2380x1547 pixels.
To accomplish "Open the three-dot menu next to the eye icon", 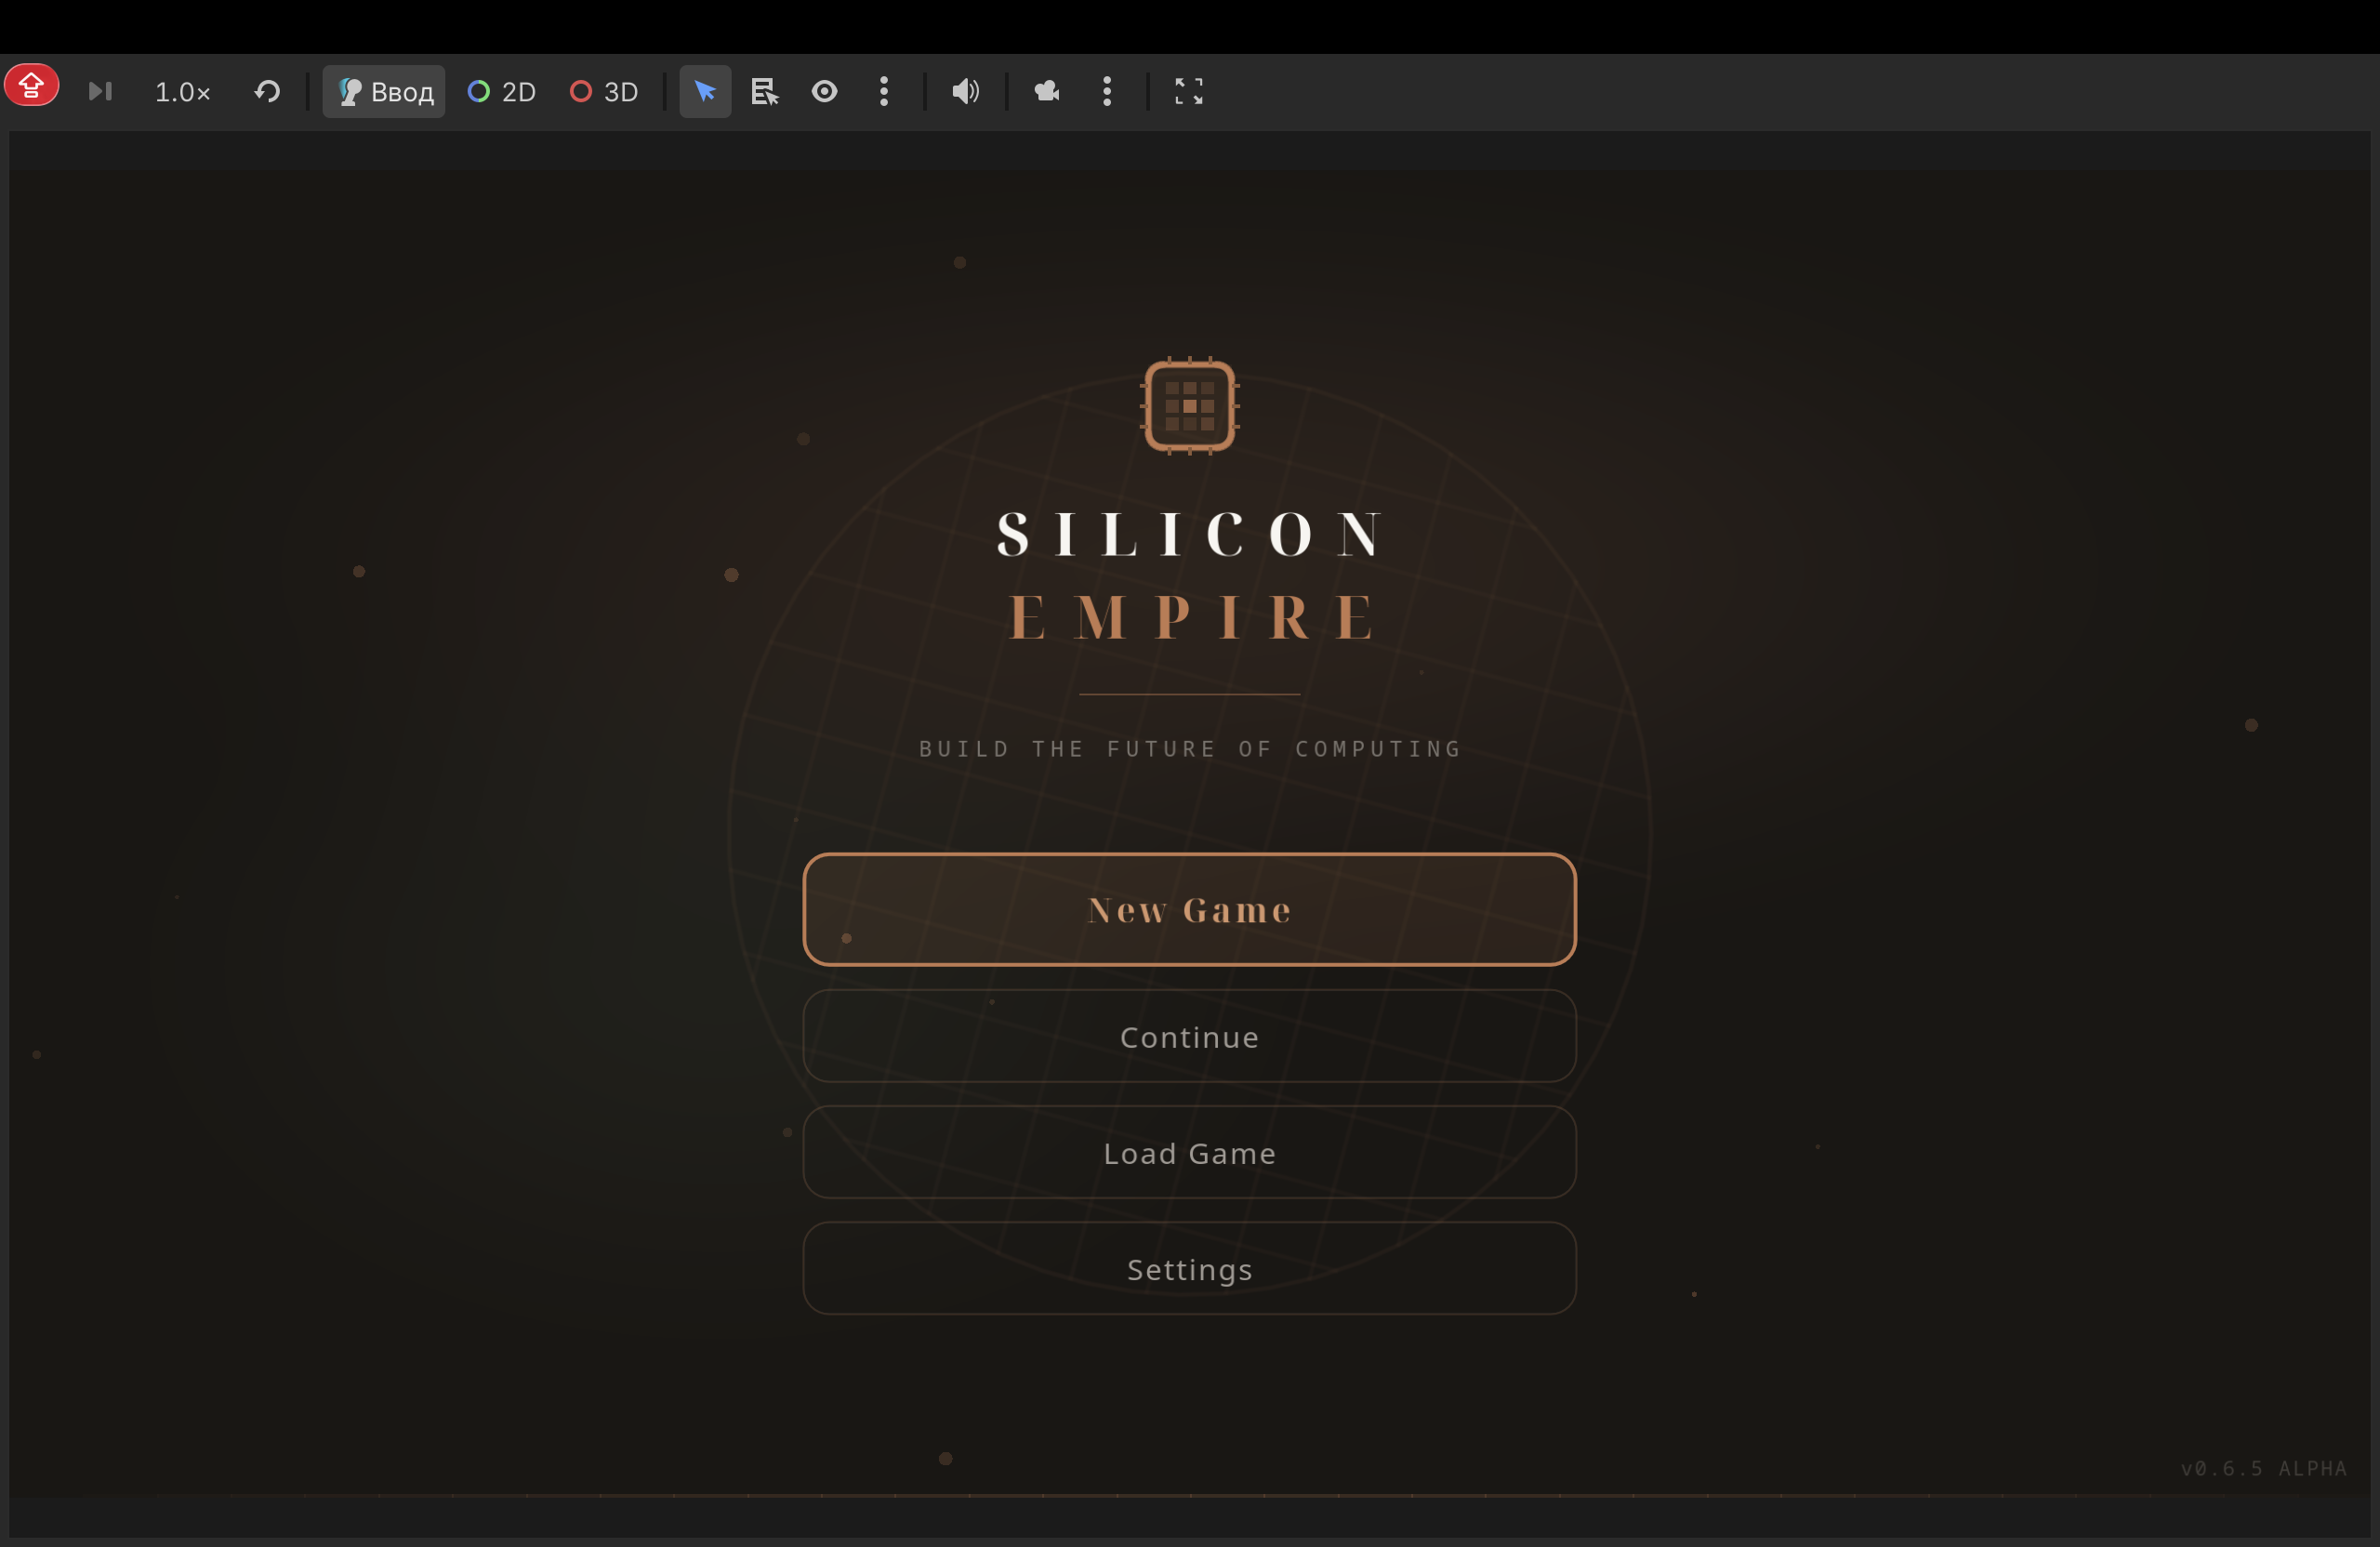I will (x=884, y=92).
